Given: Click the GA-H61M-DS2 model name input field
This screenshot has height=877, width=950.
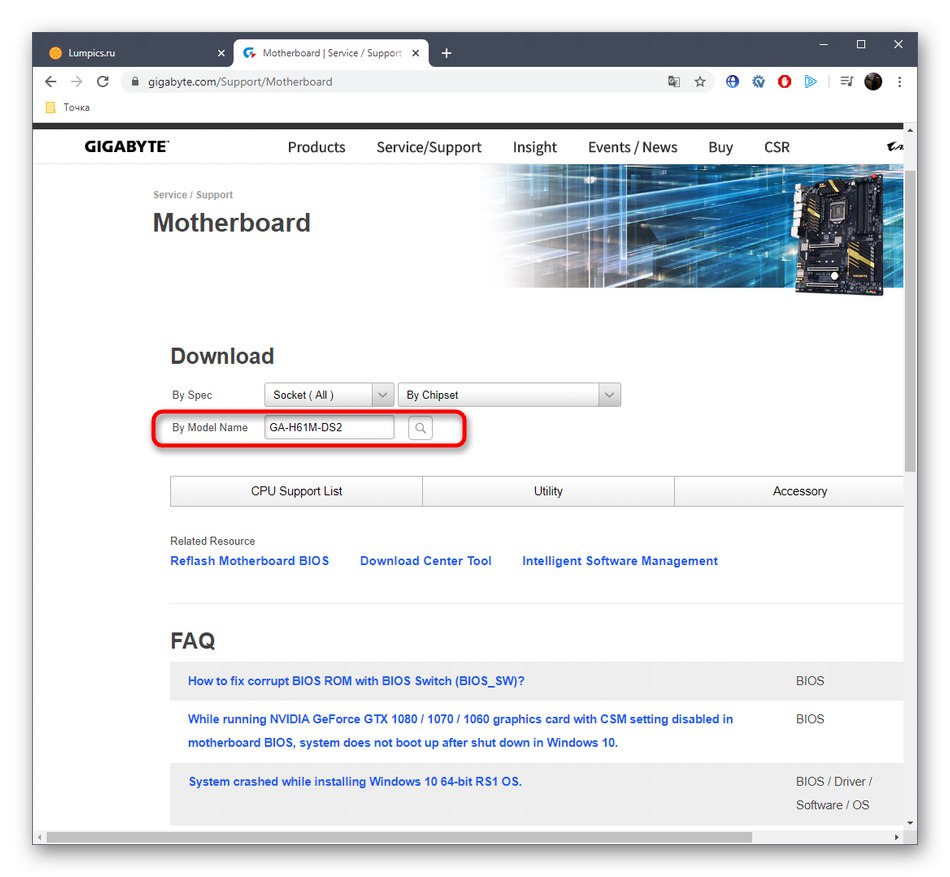Looking at the screenshot, I should tap(328, 427).
